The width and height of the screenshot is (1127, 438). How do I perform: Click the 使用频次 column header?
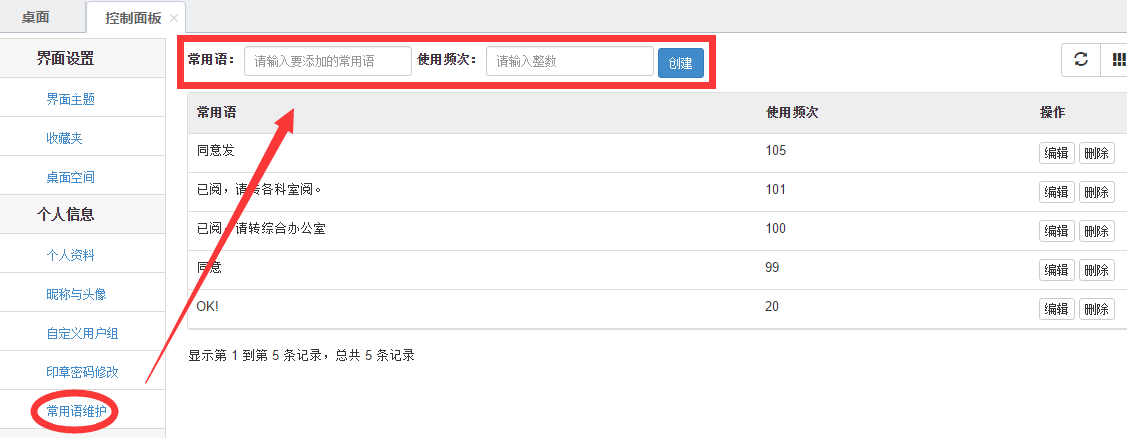coord(792,113)
